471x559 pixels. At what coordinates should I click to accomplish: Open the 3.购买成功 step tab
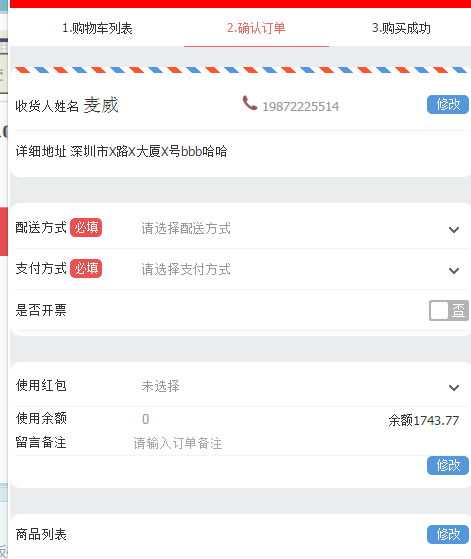coord(401,28)
